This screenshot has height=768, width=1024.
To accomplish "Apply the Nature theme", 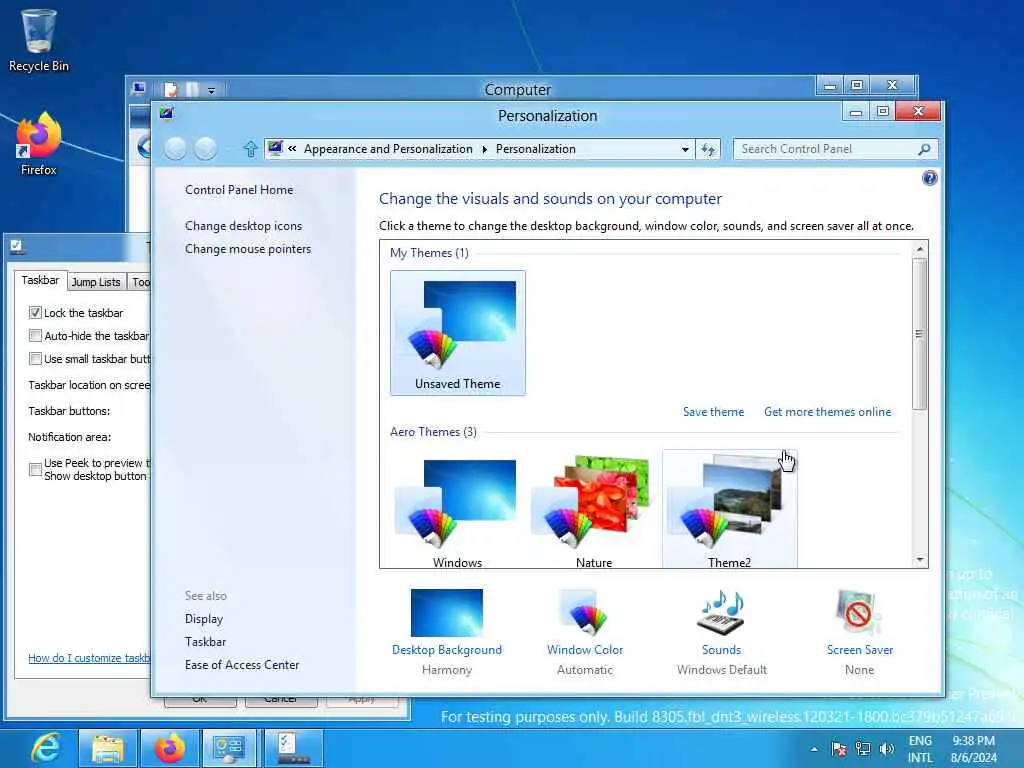I will [x=594, y=511].
